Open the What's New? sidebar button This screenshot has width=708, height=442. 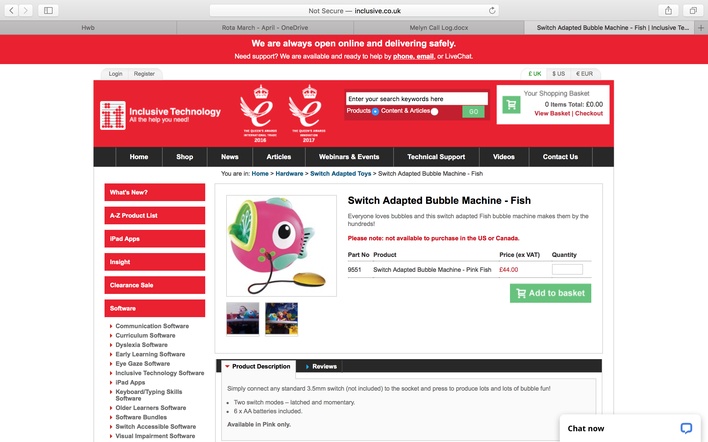click(x=154, y=192)
